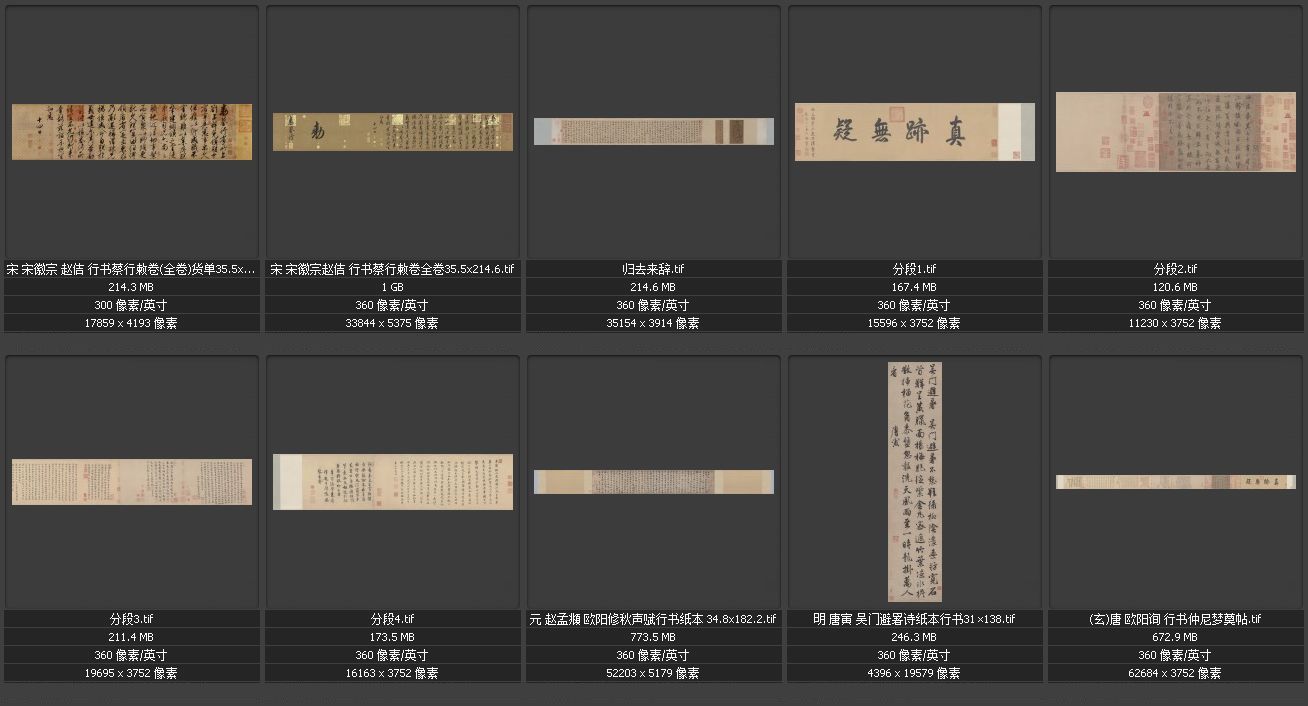Click the filename label 归去来辞.tif
This screenshot has width=1308, height=706.
653,269
